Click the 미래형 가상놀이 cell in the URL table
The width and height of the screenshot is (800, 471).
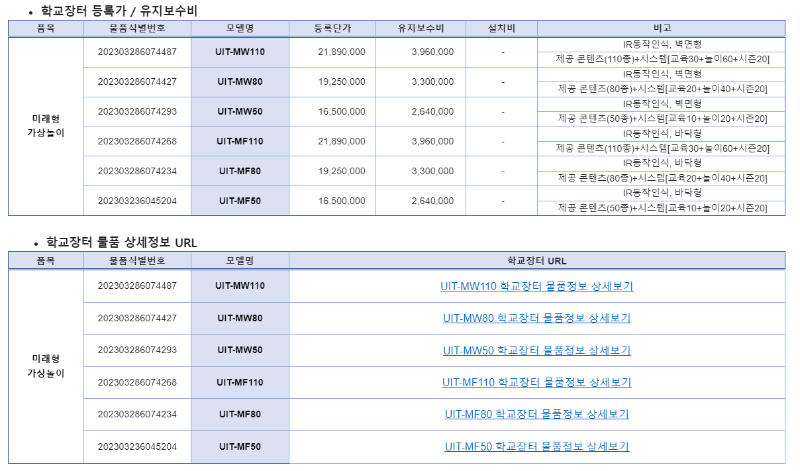point(46,366)
